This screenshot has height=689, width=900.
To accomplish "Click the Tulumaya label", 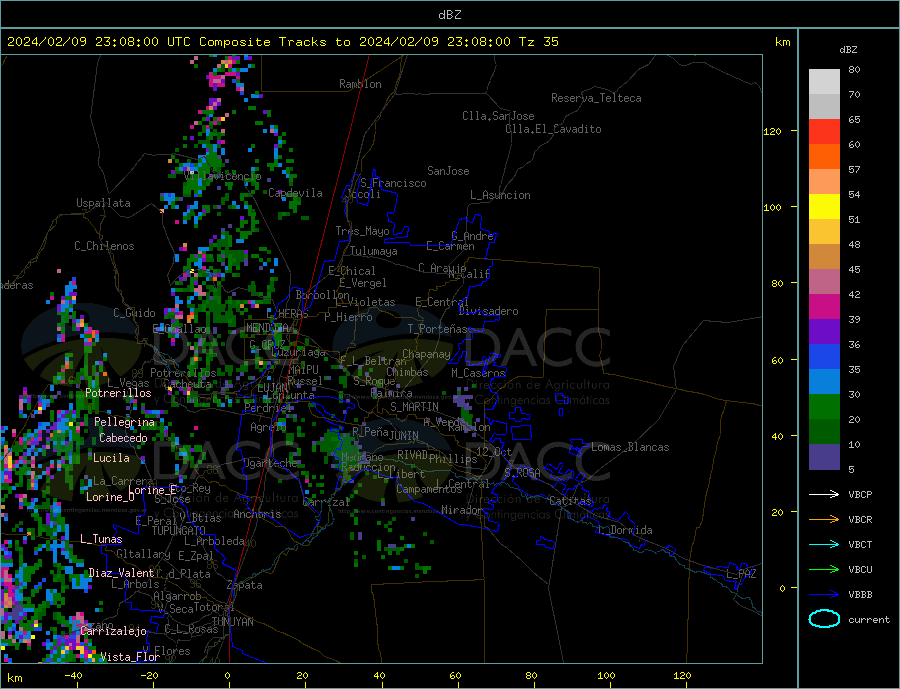I will coord(374,251).
